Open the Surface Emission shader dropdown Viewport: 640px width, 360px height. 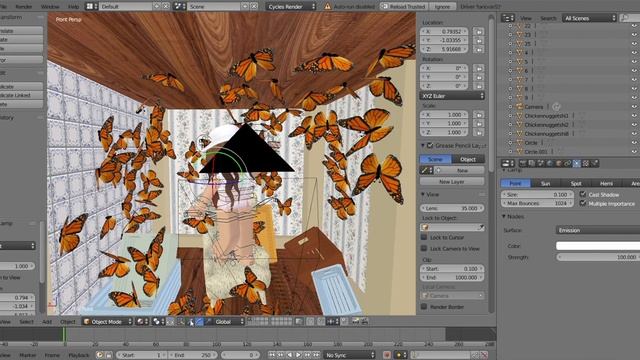pos(598,230)
